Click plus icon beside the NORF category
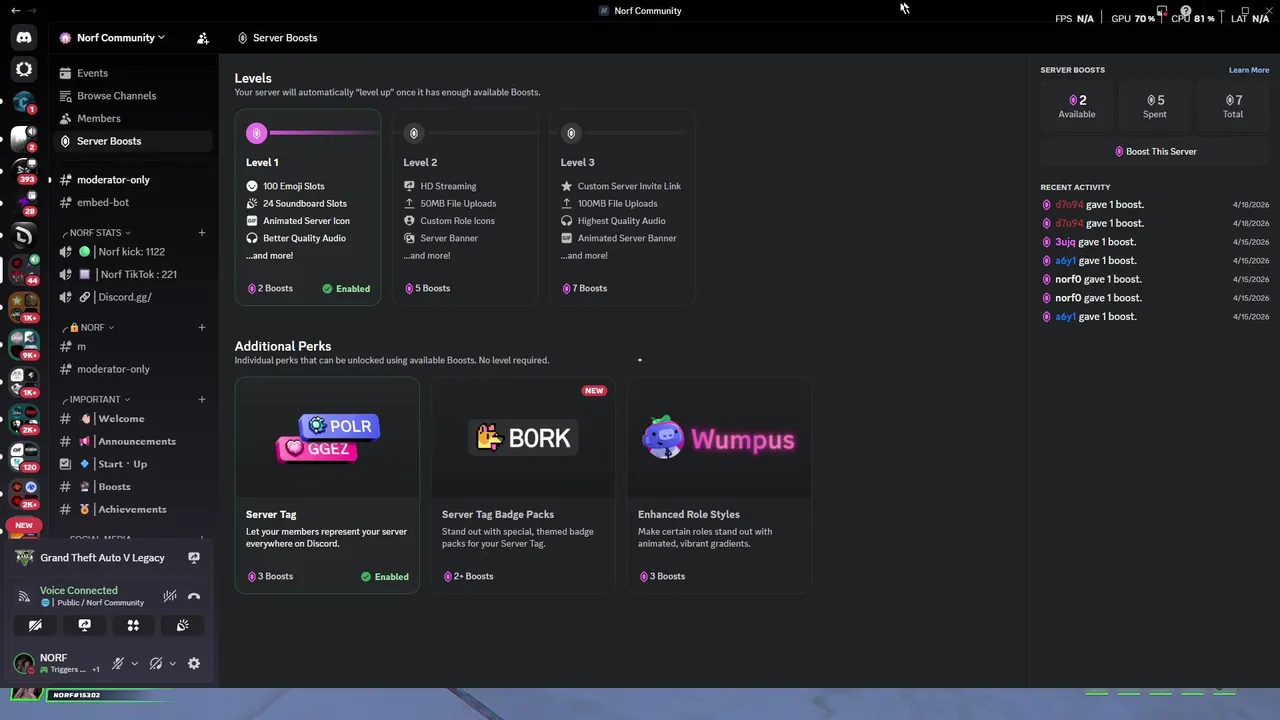Screen dimensions: 1280x720 pyautogui.click(x=202, y=327)
